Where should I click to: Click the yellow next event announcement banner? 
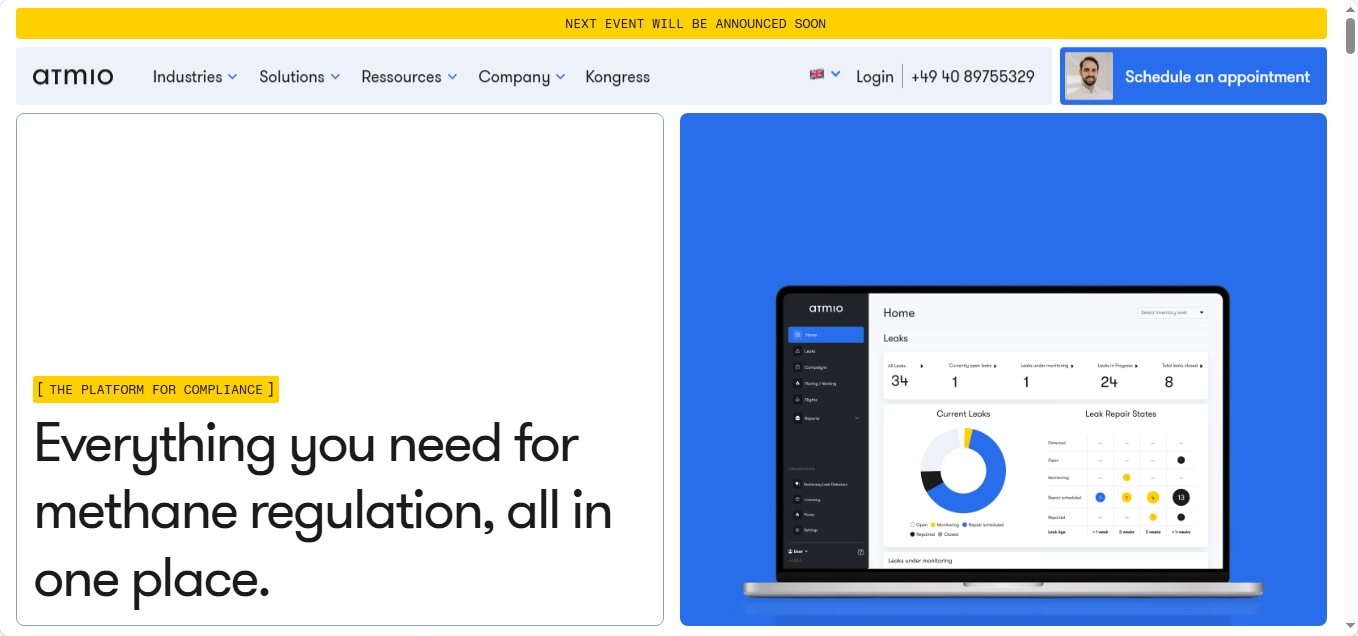click(671, 23)
